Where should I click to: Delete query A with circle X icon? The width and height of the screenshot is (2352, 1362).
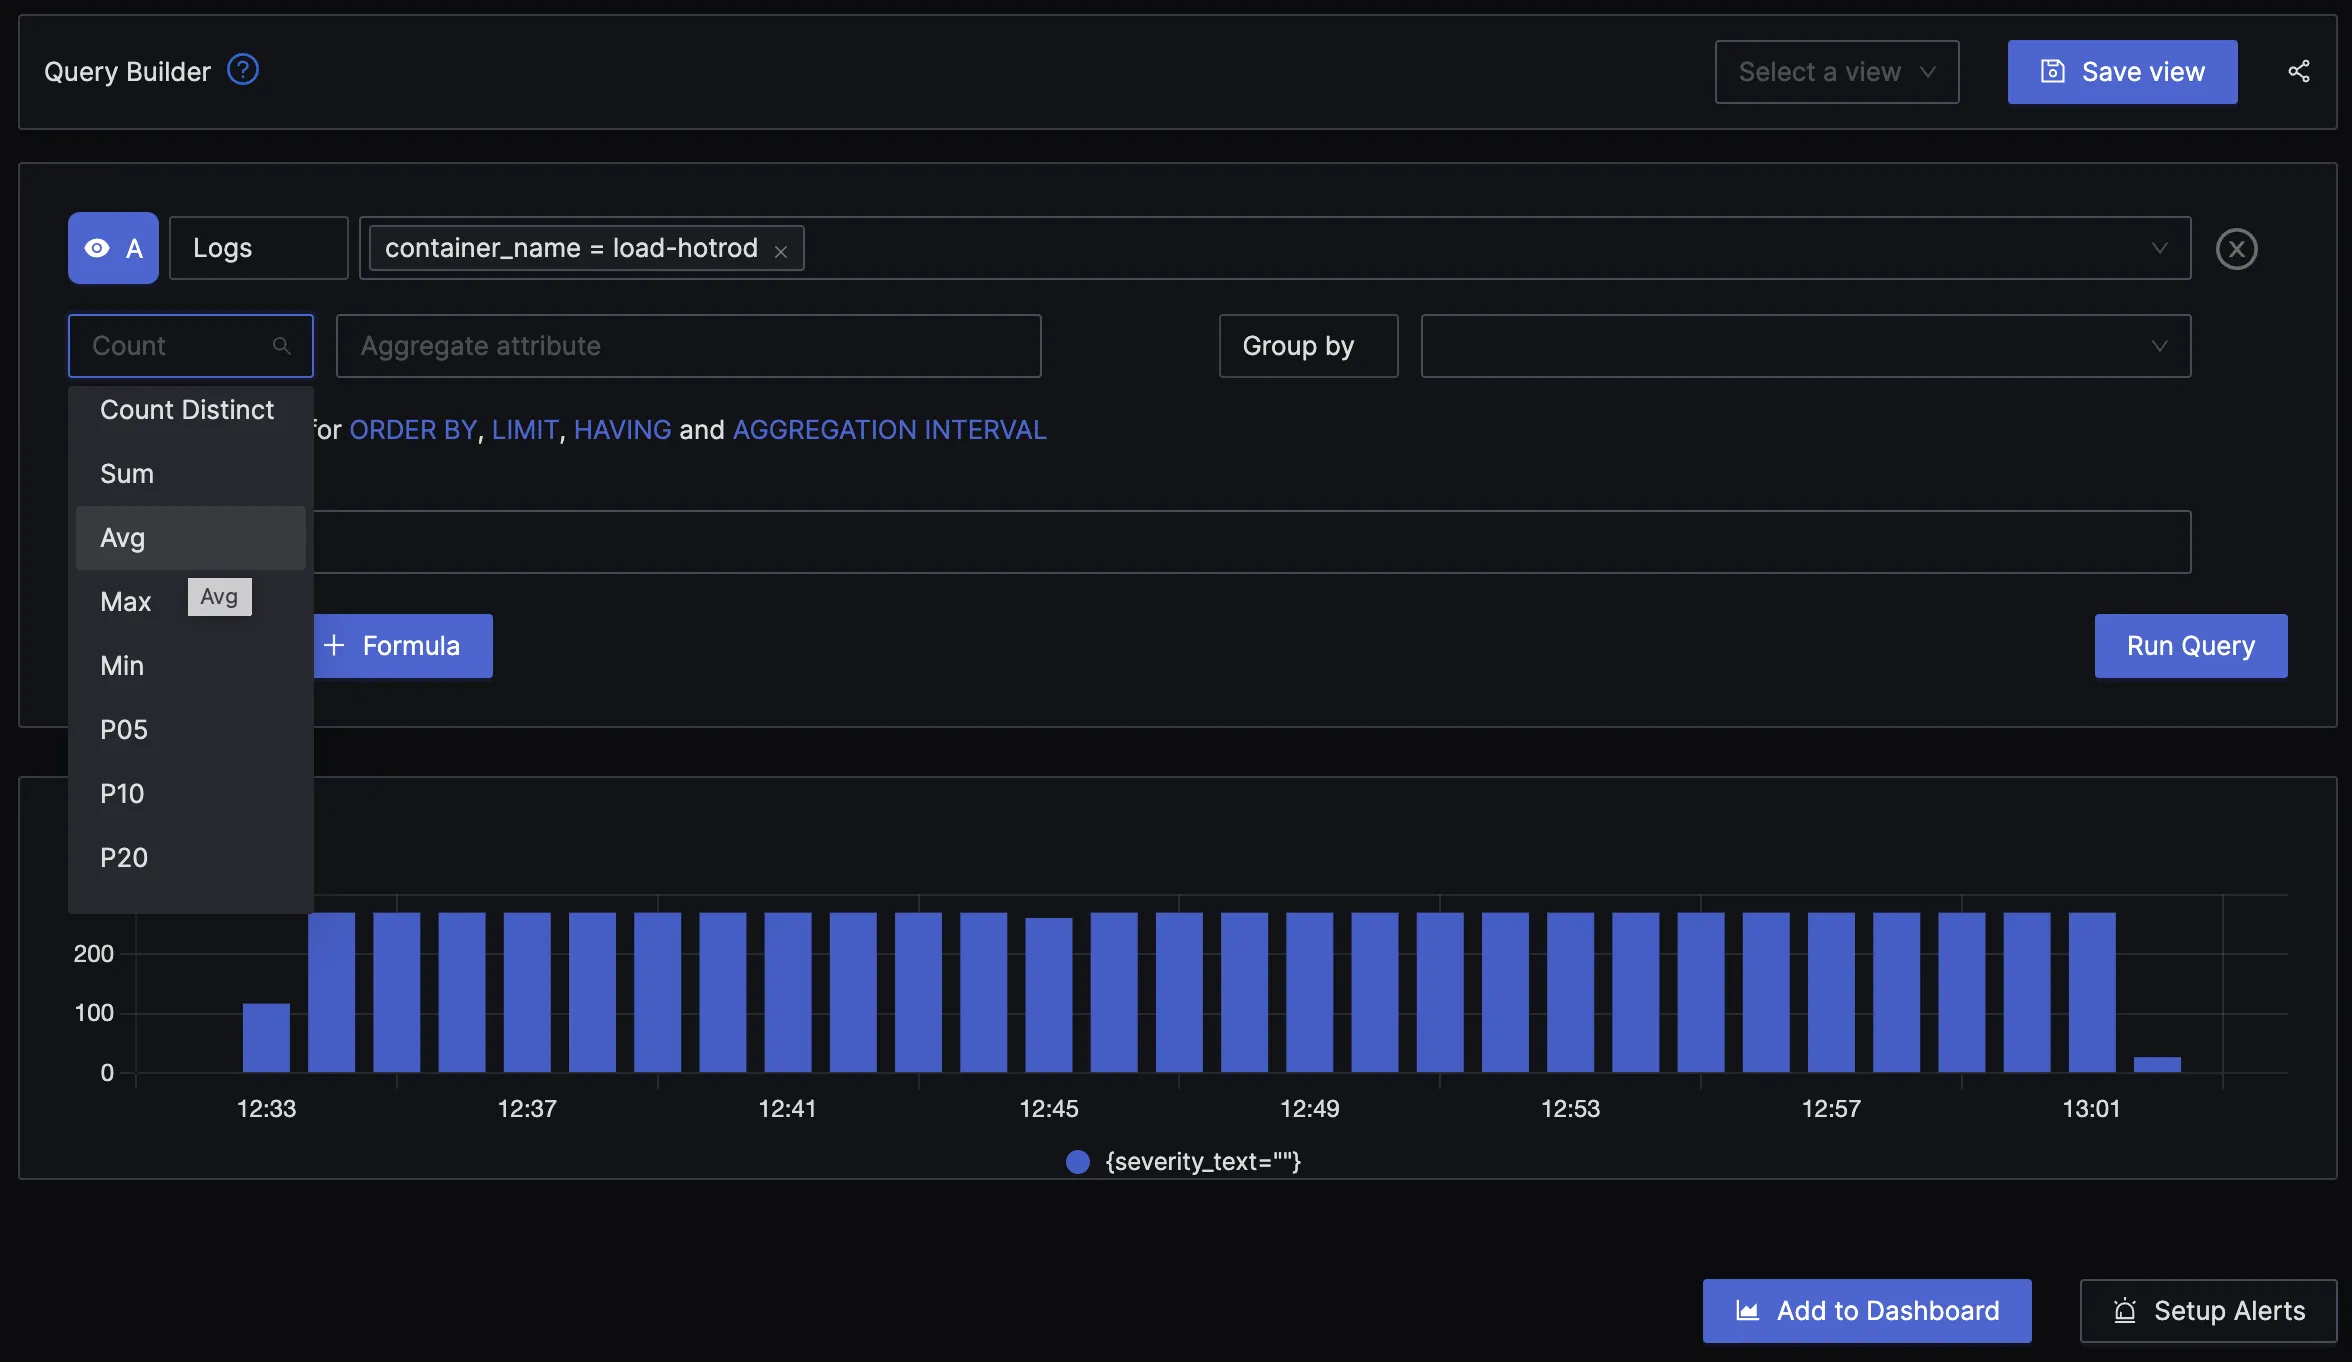point(2236,249)
